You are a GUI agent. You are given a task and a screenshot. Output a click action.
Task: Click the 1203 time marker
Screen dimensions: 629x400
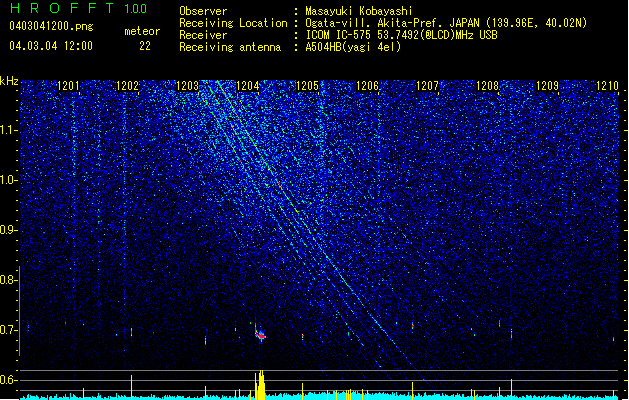click(187, 86)
